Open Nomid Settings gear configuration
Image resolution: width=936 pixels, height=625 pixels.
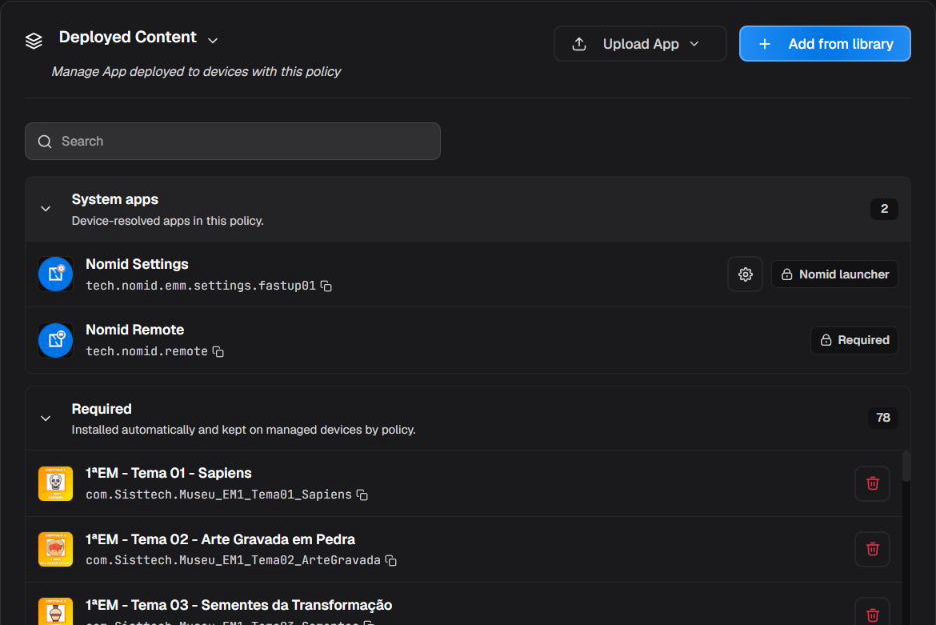click(x=745, y=274)
